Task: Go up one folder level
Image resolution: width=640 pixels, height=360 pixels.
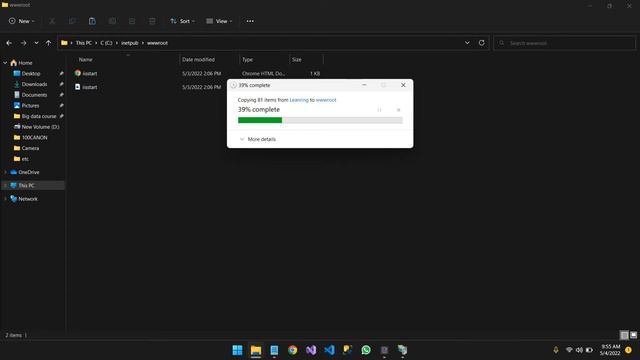Action: (x=49, y=43)
